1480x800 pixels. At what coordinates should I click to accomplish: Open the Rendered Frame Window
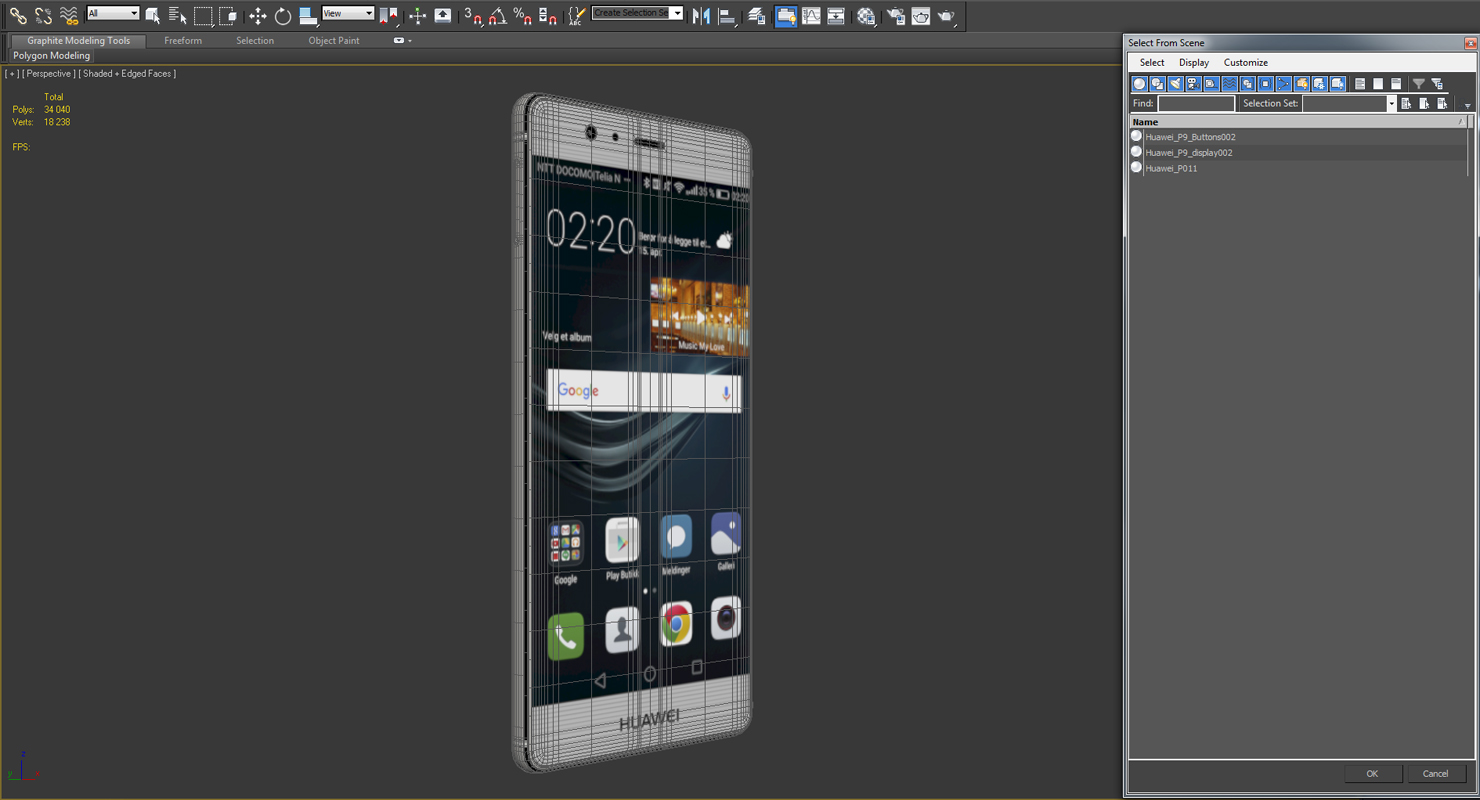click(921, 15)
